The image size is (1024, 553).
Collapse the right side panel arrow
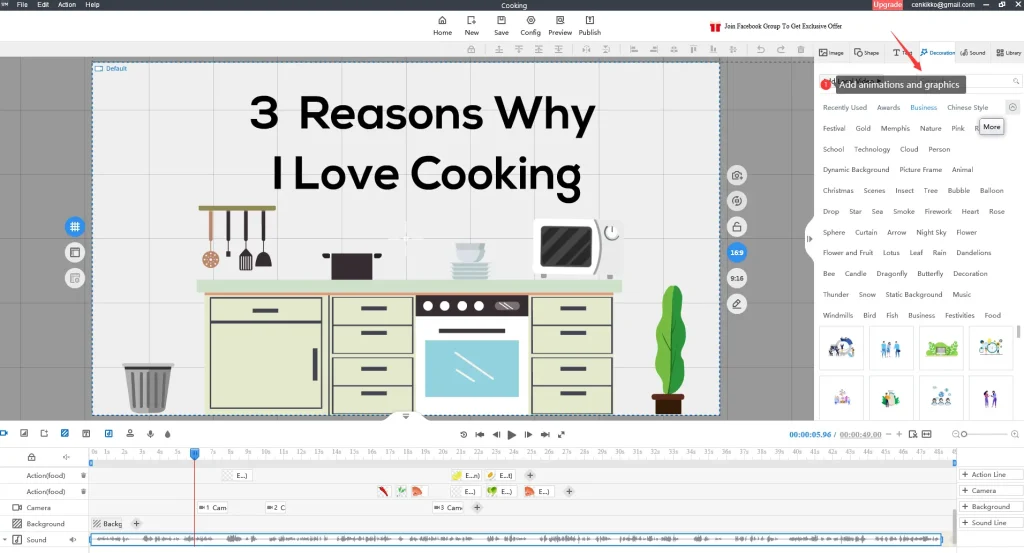(809, 238)
